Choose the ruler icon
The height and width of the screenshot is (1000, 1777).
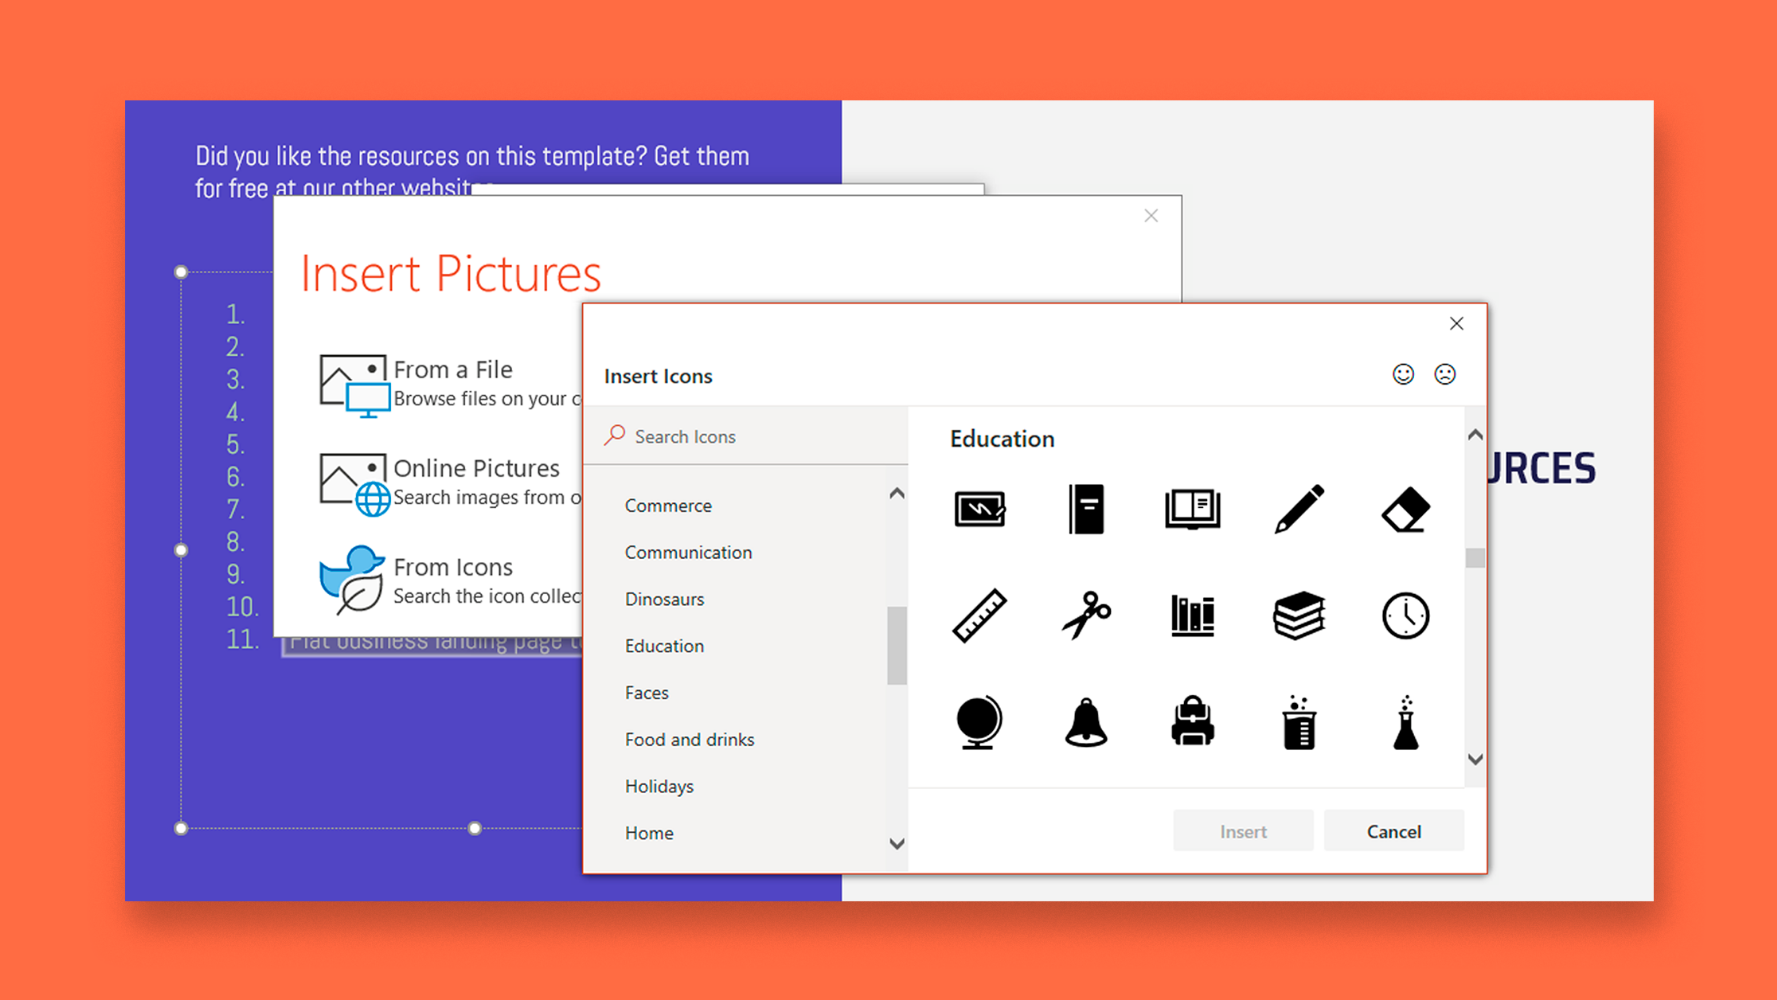pyautogui.click(x=978, y=615)
